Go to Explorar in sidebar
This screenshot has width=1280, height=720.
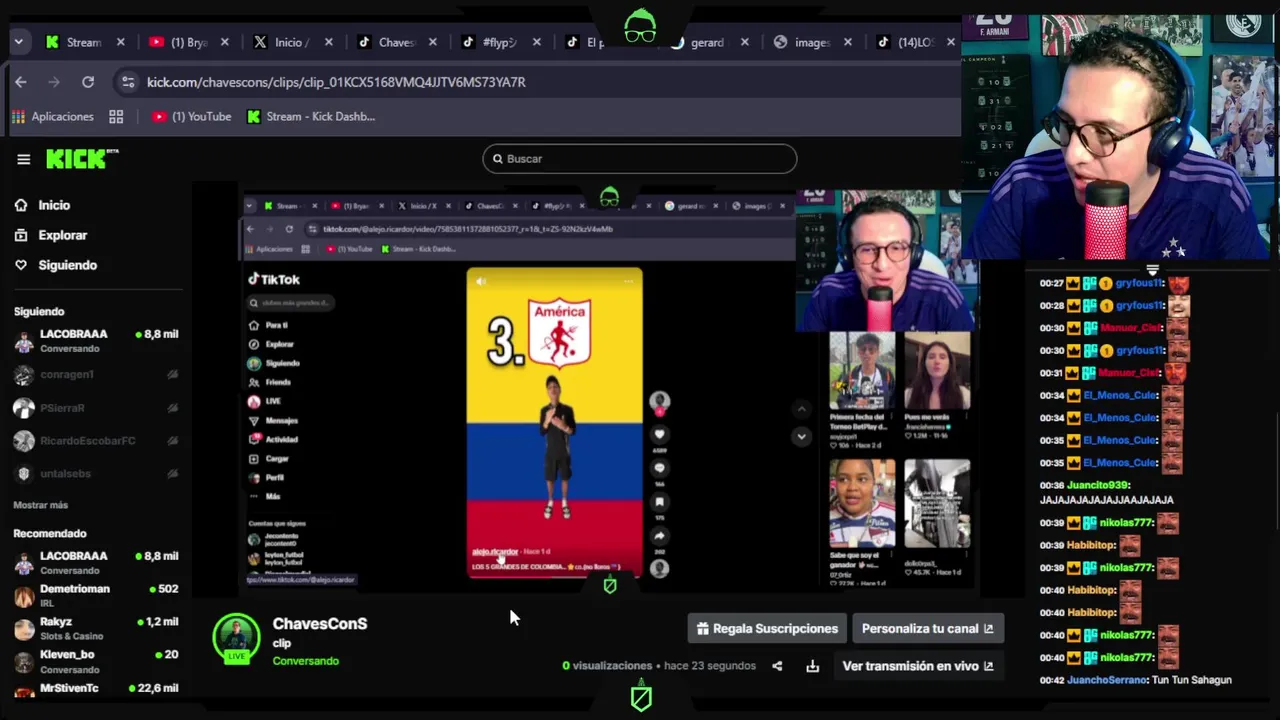[51, 235]
